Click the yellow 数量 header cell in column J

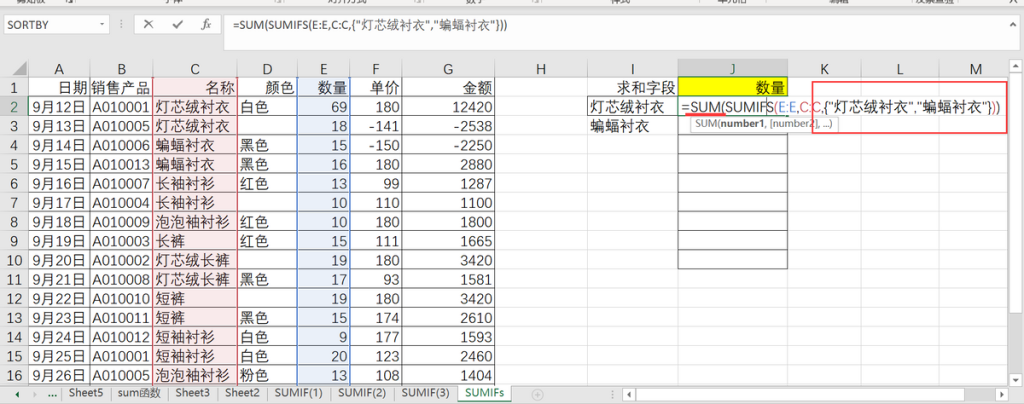[732, 87]
